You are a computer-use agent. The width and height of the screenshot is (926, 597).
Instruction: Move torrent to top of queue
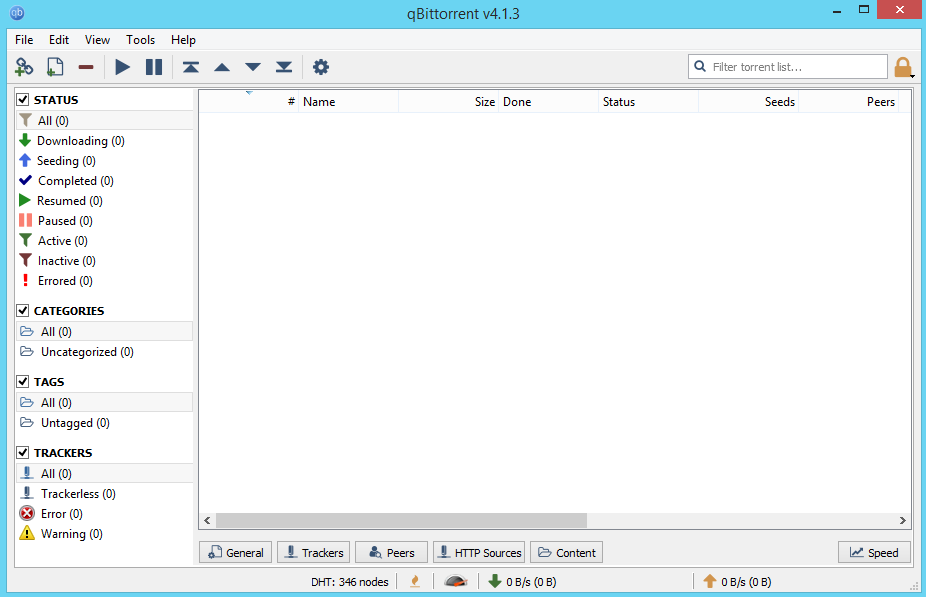point(191,67)
